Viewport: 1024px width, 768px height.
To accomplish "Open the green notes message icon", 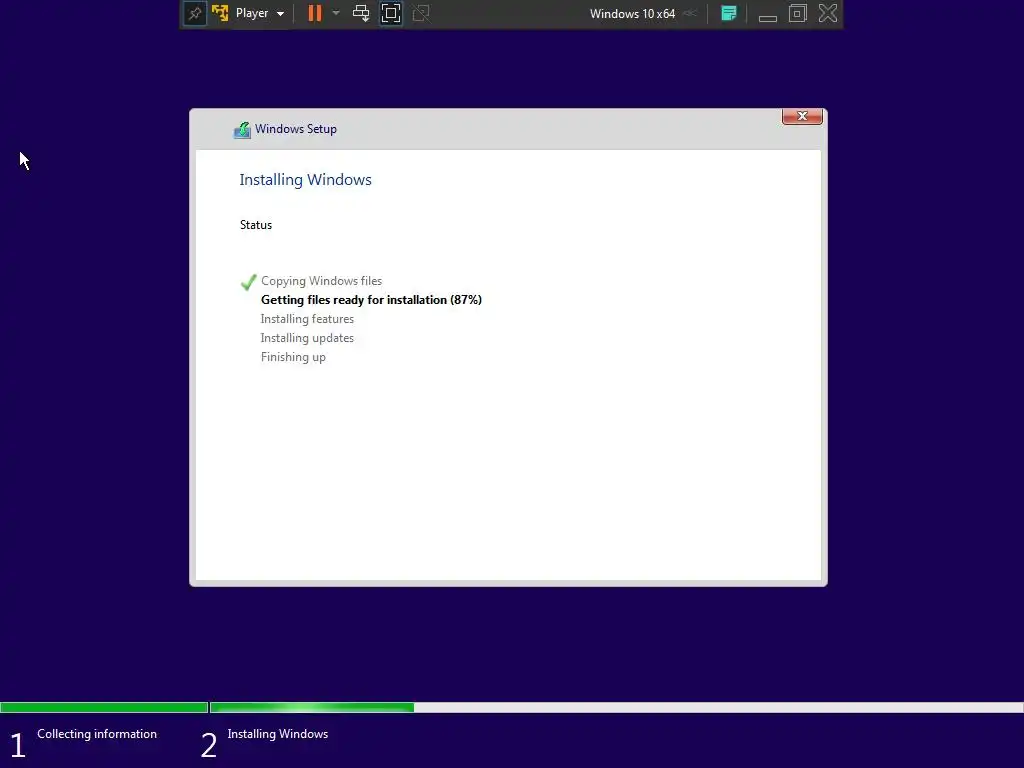I will tap(729, 13).
